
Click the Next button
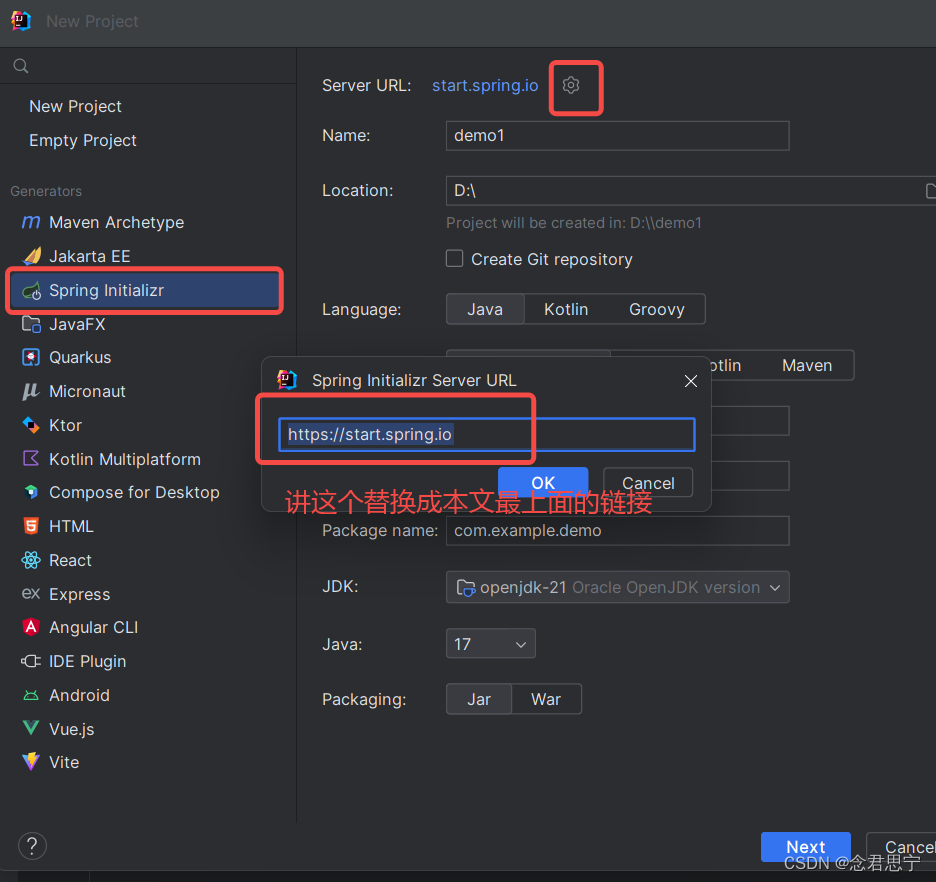(x=806, y=847)
